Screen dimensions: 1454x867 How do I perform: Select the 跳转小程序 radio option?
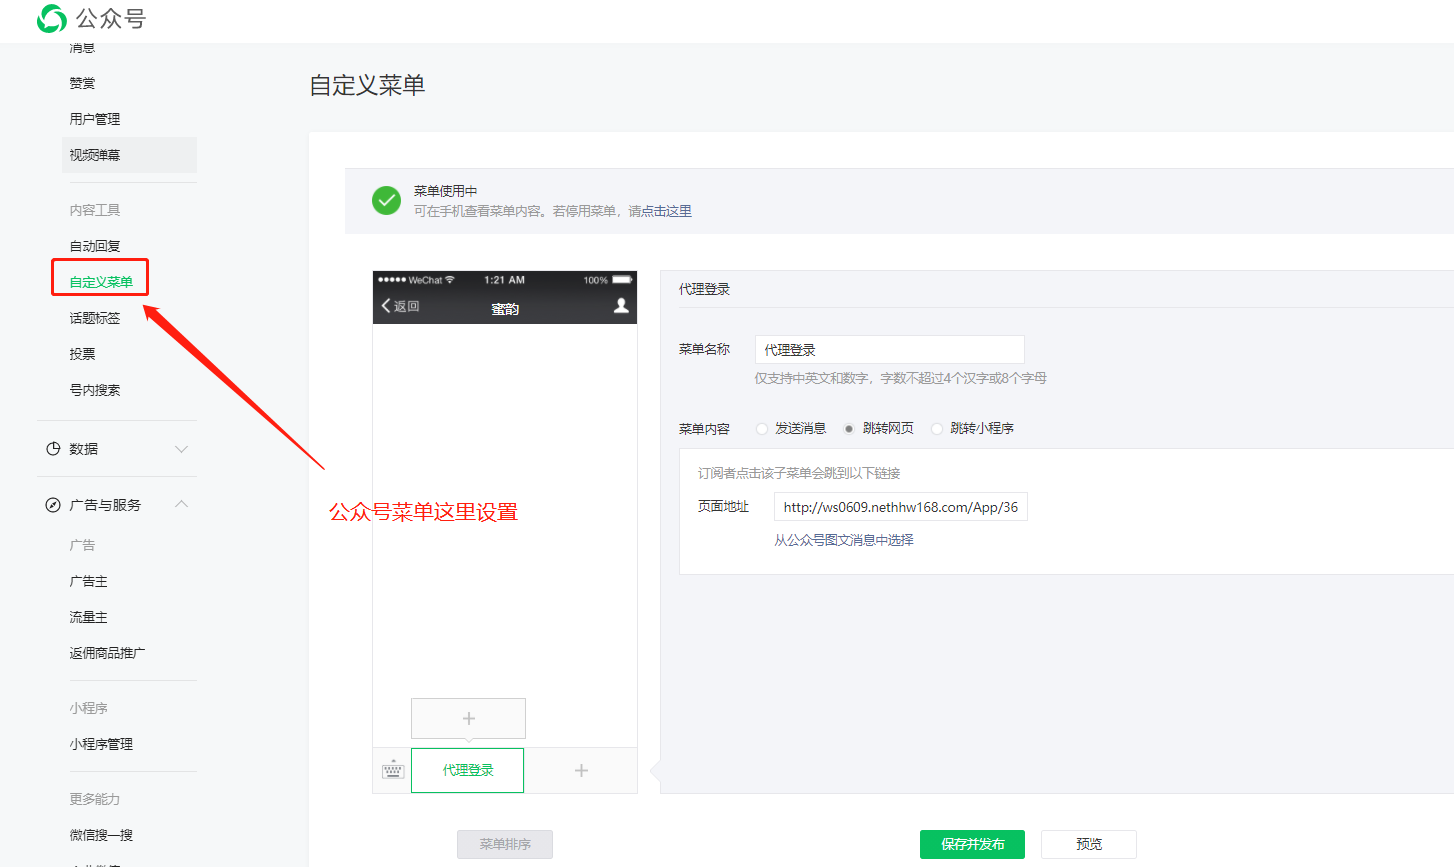click(937, 428)
